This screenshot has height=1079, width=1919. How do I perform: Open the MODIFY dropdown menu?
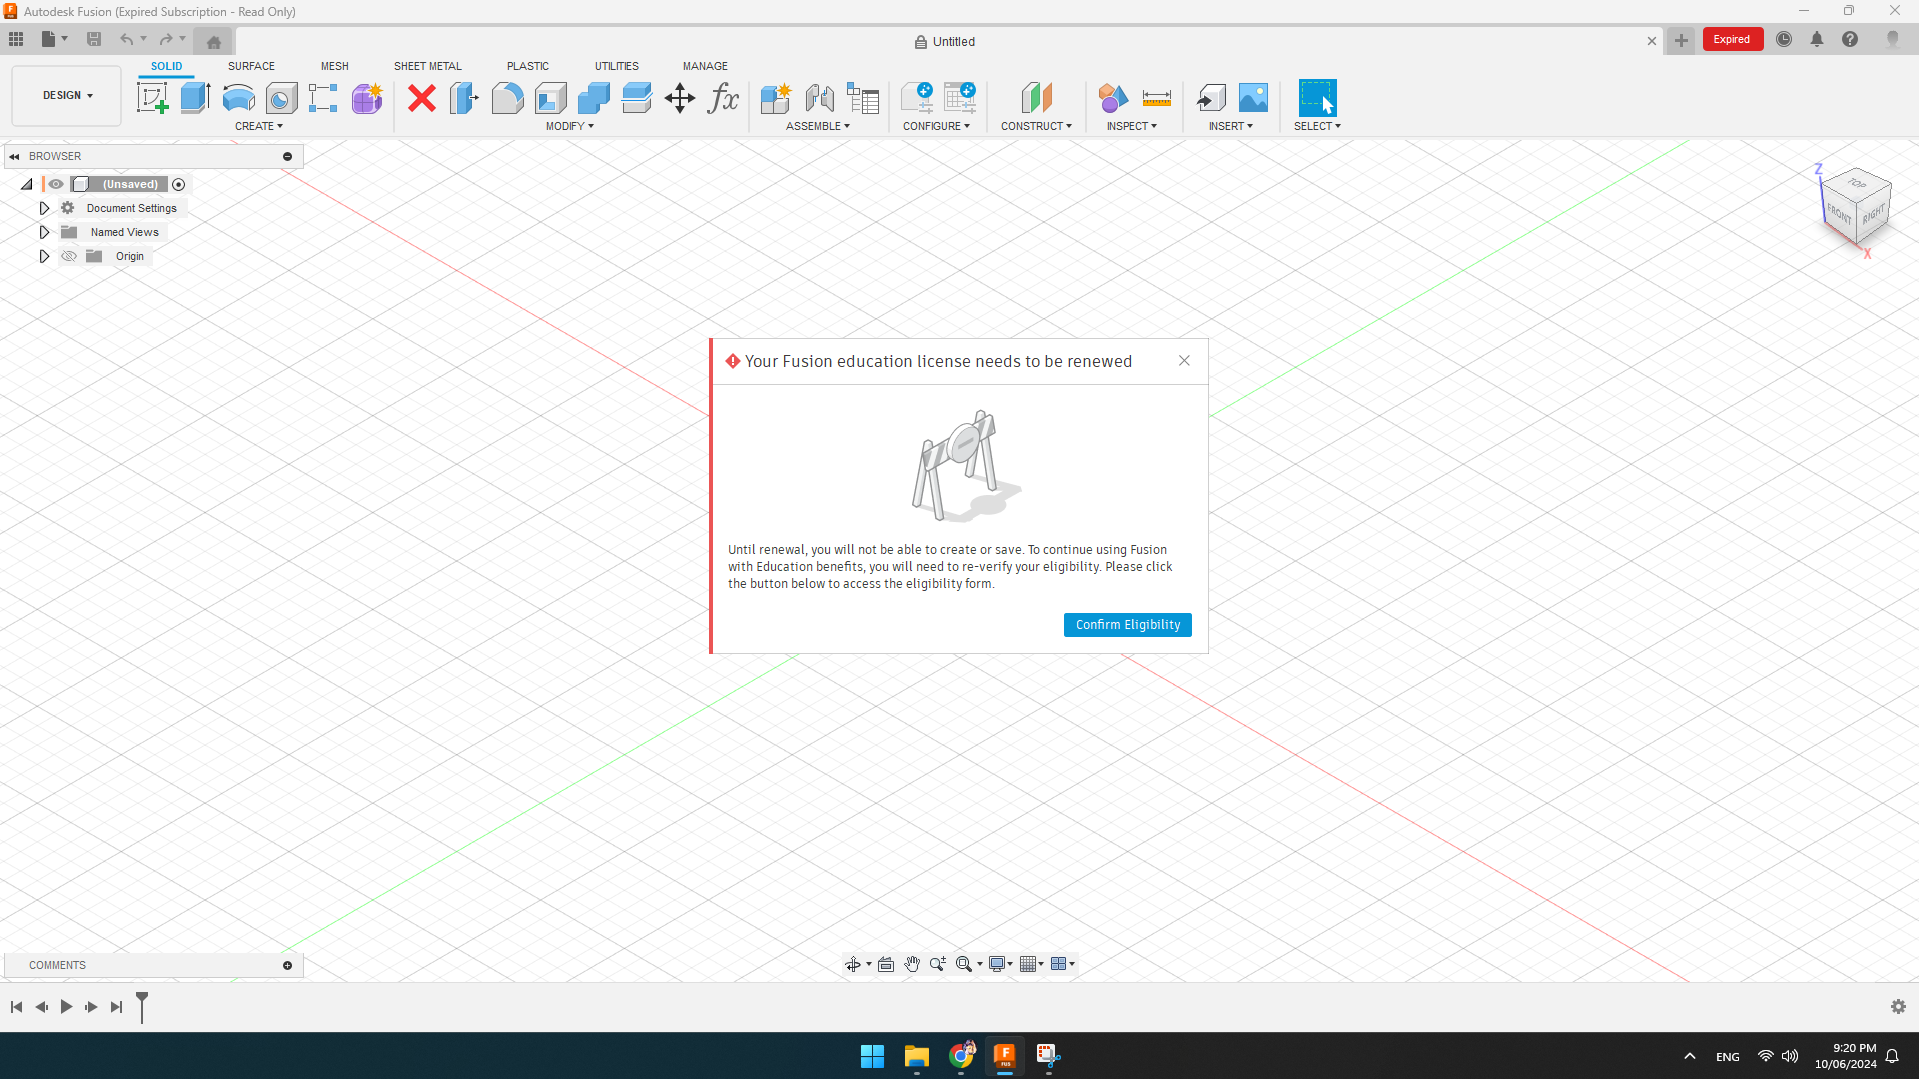tap(569, 126)
